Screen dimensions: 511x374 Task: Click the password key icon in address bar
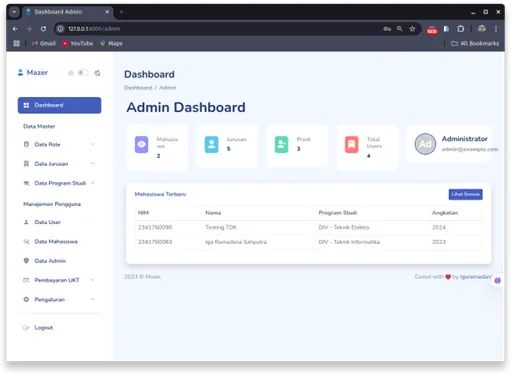click(x=387, y=29)
